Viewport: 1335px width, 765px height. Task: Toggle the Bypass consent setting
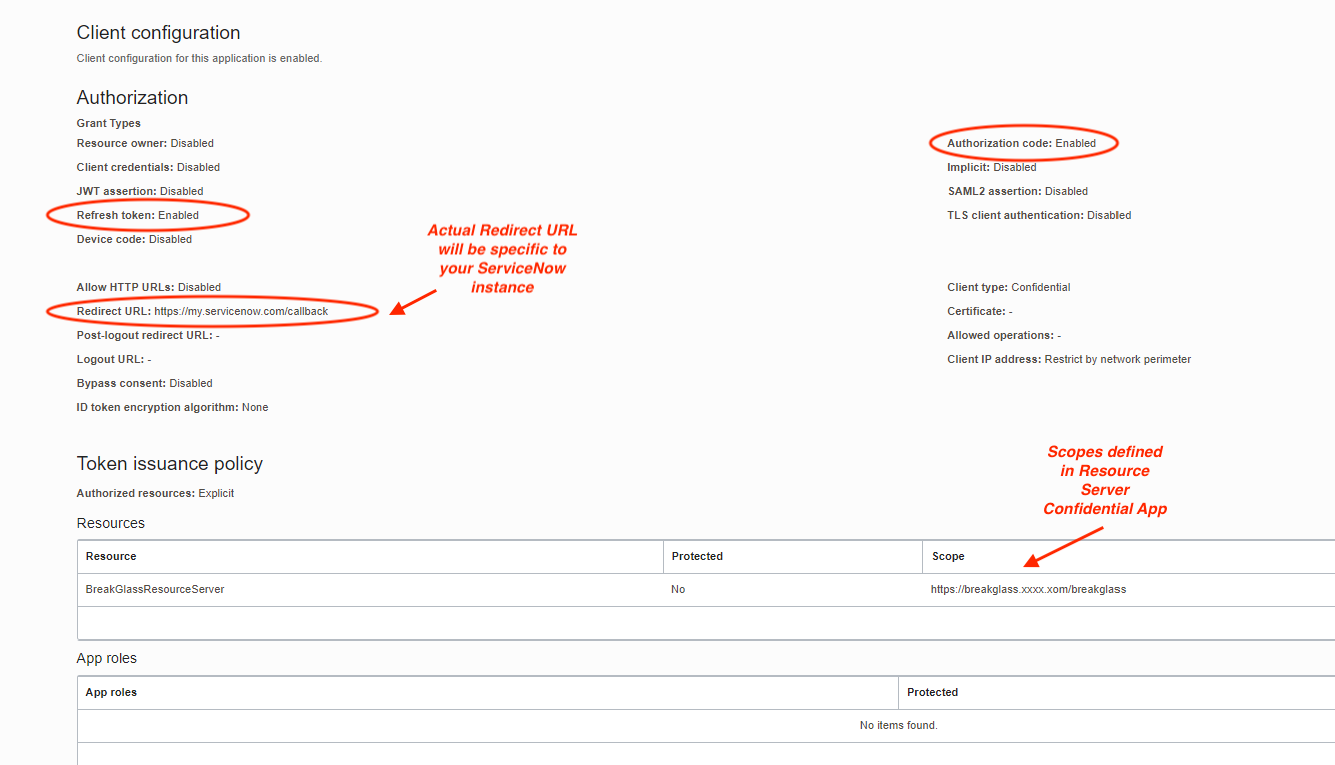[x=144, y=383]
